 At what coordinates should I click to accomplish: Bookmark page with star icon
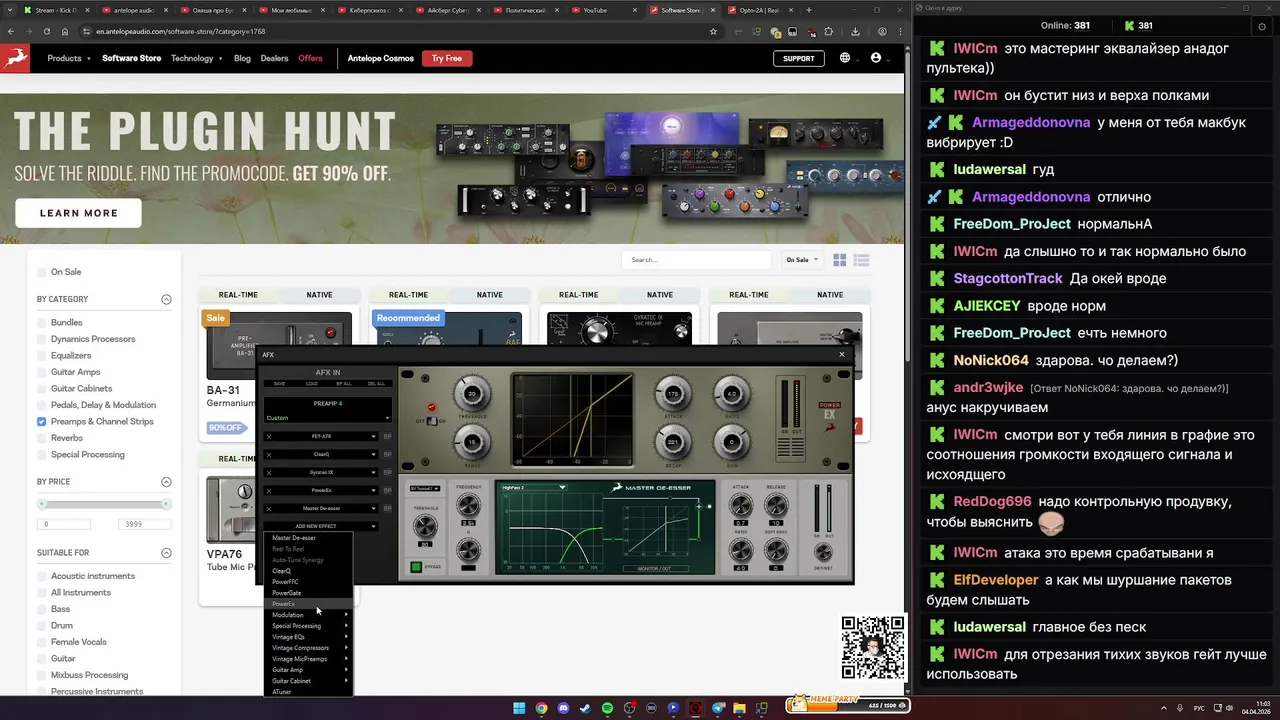713,31
